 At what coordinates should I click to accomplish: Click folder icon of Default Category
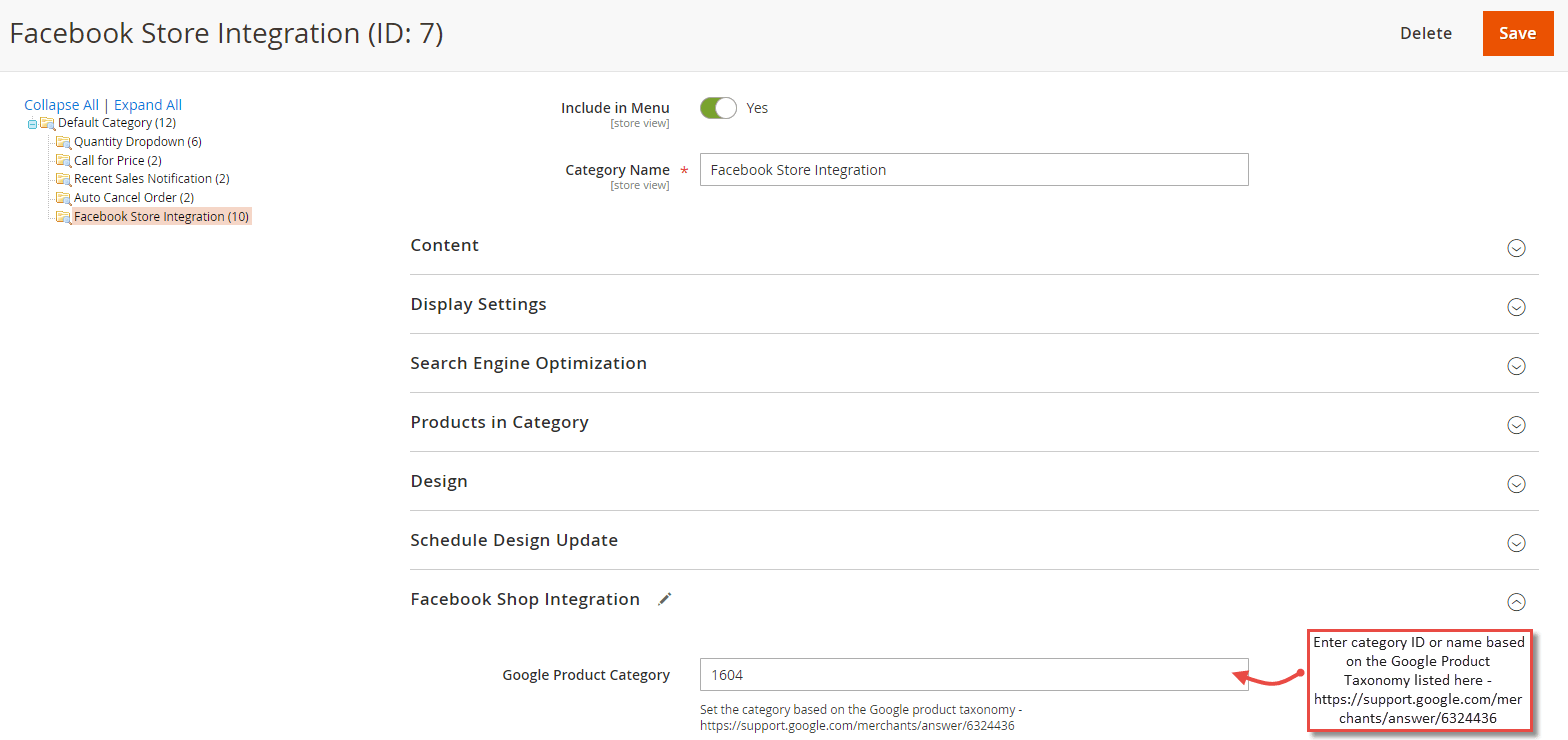click(x=47, y=123)
